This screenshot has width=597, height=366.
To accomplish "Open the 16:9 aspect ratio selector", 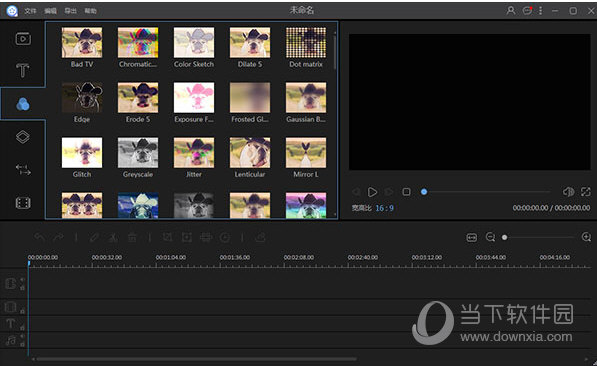I will [x=385, y=208].
